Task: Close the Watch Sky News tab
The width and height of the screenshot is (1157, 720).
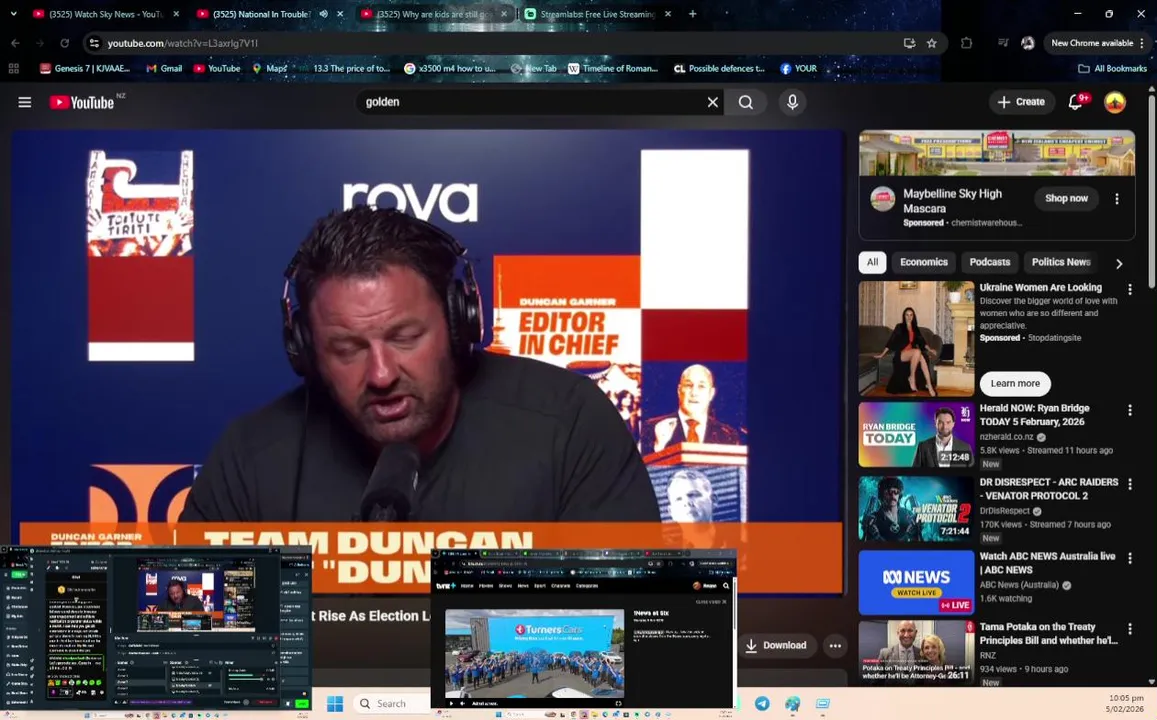Action: (x=176, y=14)
